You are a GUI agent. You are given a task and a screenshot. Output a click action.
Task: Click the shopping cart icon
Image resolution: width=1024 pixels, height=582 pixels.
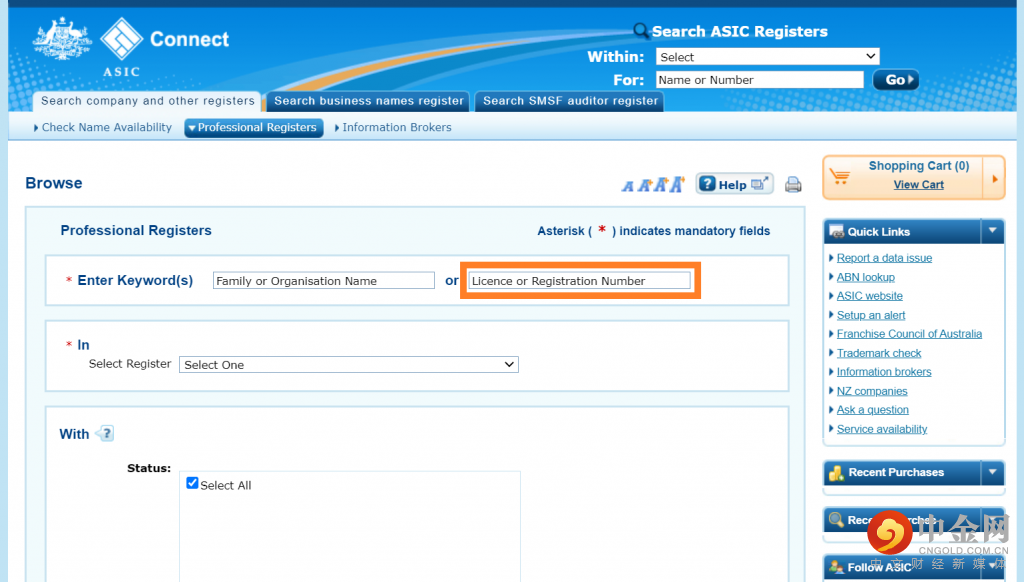click(x=840, y=176)
